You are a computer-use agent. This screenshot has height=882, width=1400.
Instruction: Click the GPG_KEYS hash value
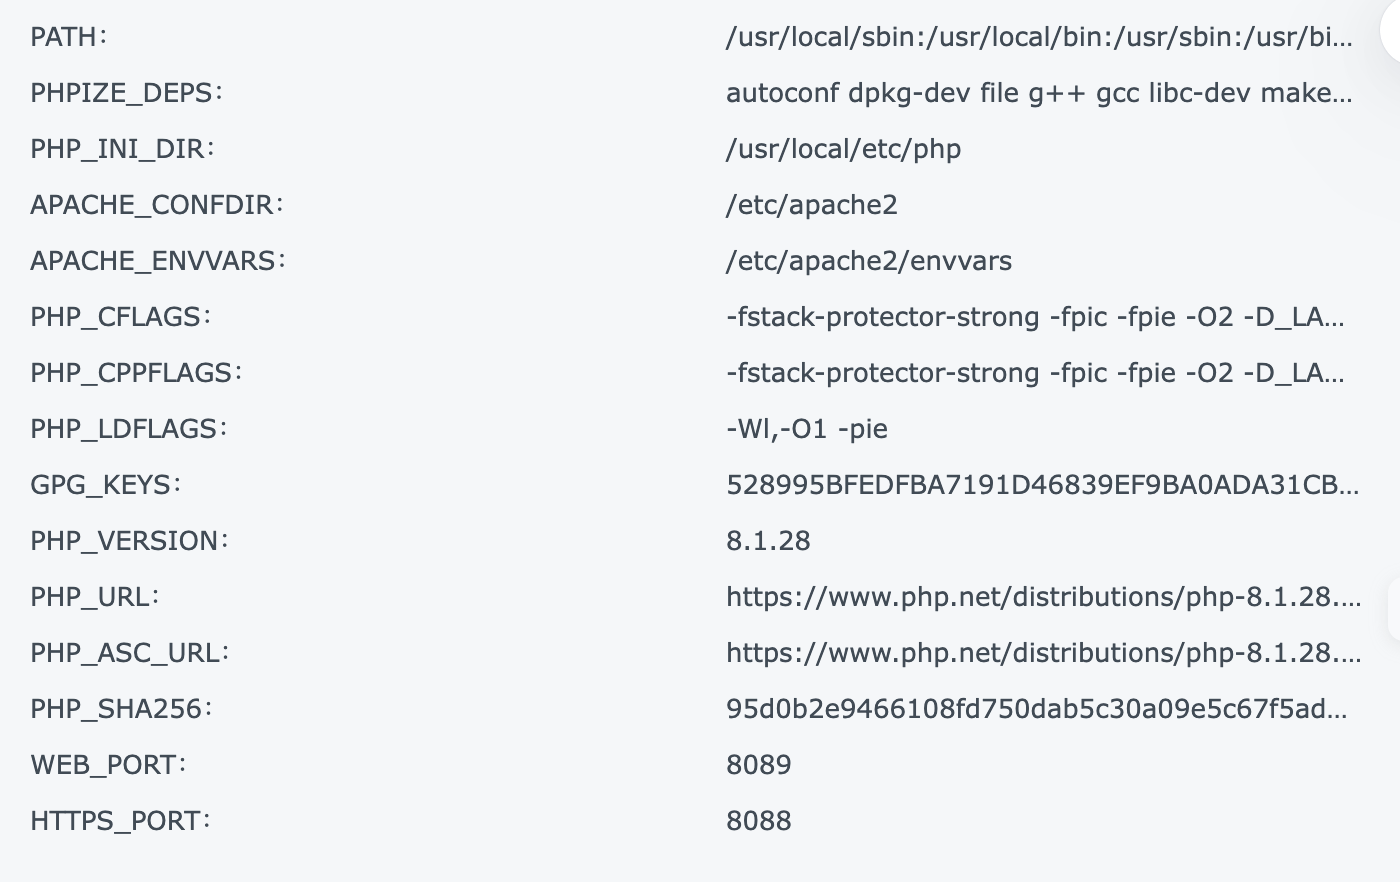click(1042, 485)
